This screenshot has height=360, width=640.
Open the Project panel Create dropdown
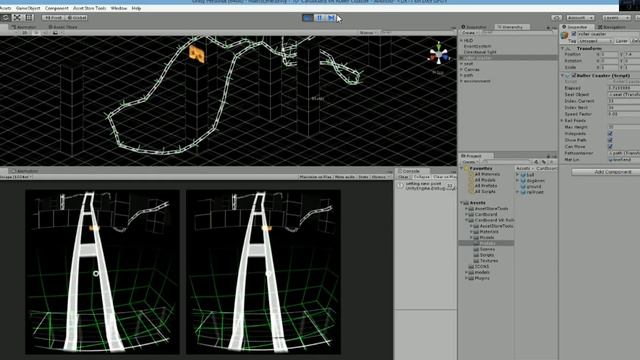tap(469, 162)
